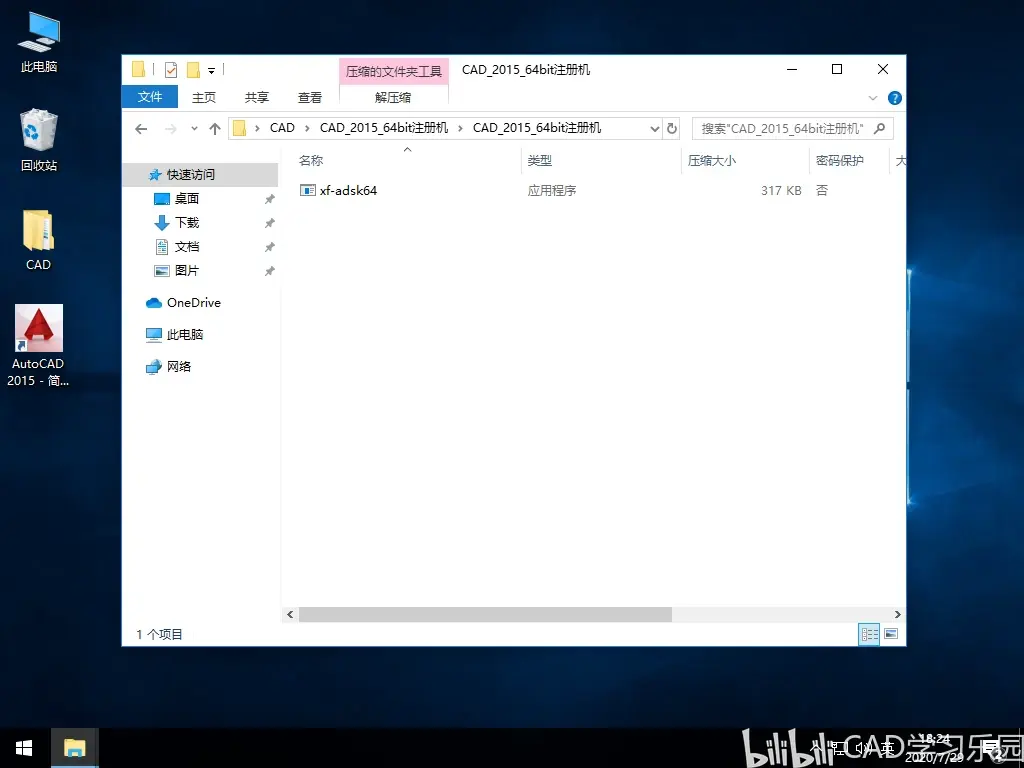Click the 1 个项目 status bar text
Viewport: 1024px width, 768px height.
pos(159,634)
